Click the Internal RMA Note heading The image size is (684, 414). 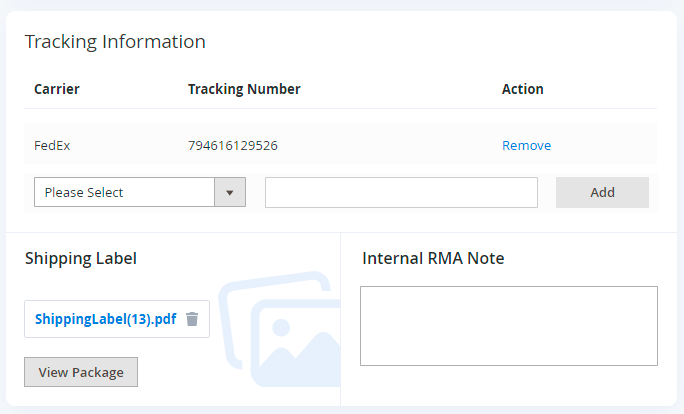click(x=433, y=258)
